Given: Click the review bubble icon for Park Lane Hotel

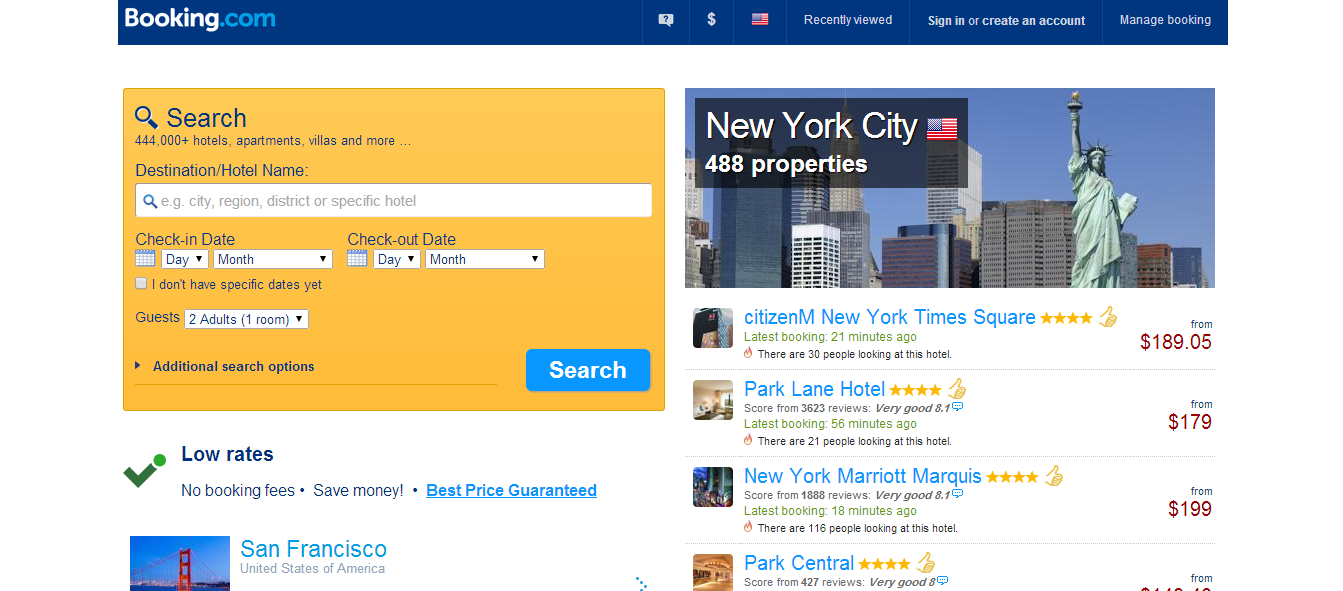Looking at the screenshot, I should pyautogui.click(x=957, y=407).
